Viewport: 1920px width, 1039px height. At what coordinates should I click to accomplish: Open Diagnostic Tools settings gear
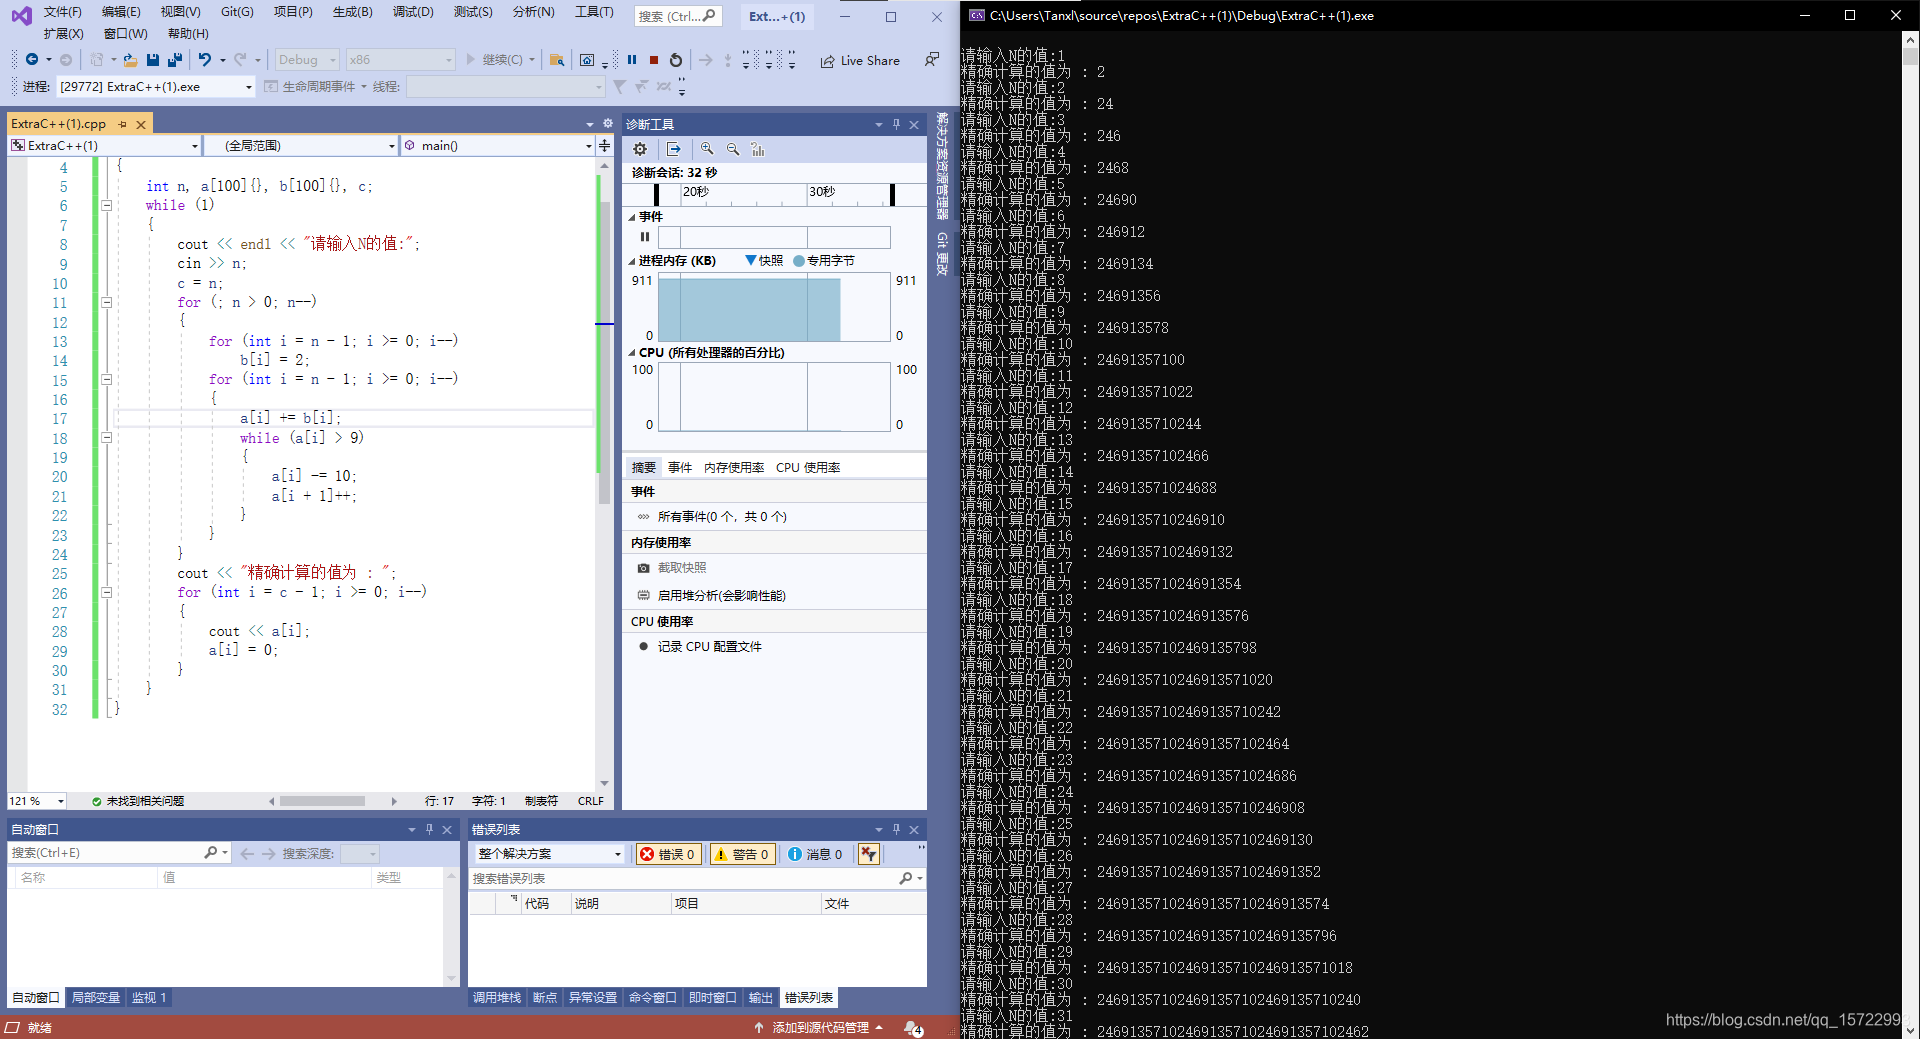point(640,149)
